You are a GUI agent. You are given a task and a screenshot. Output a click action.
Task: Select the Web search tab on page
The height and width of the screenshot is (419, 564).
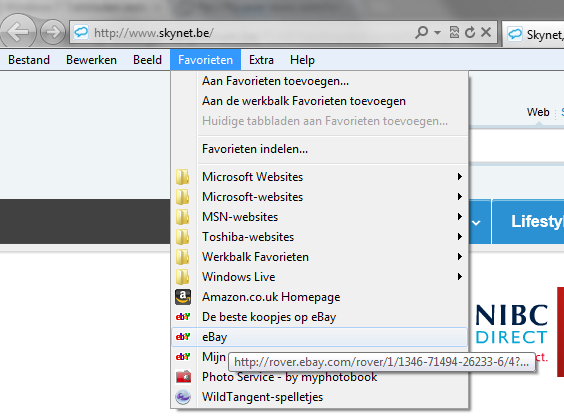click(538, 112)
